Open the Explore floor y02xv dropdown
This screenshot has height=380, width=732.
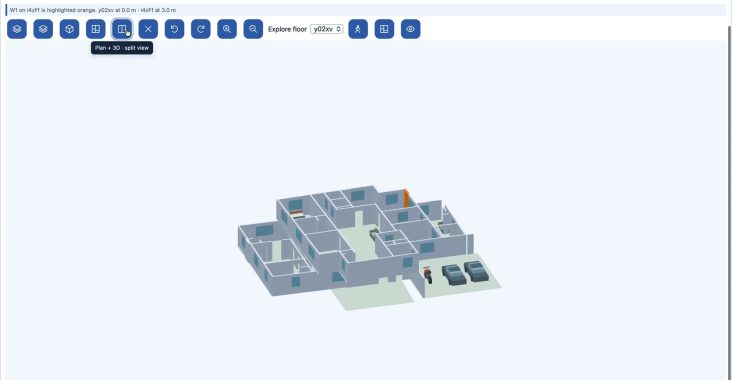click(x=327, y=29)
